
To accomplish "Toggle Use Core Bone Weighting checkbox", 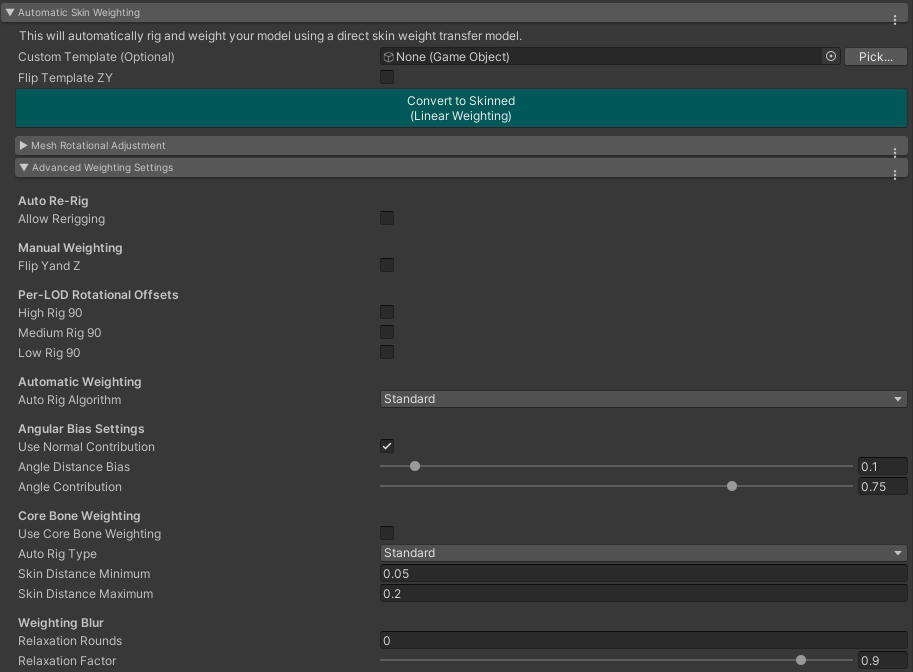I will pos(387,533).
